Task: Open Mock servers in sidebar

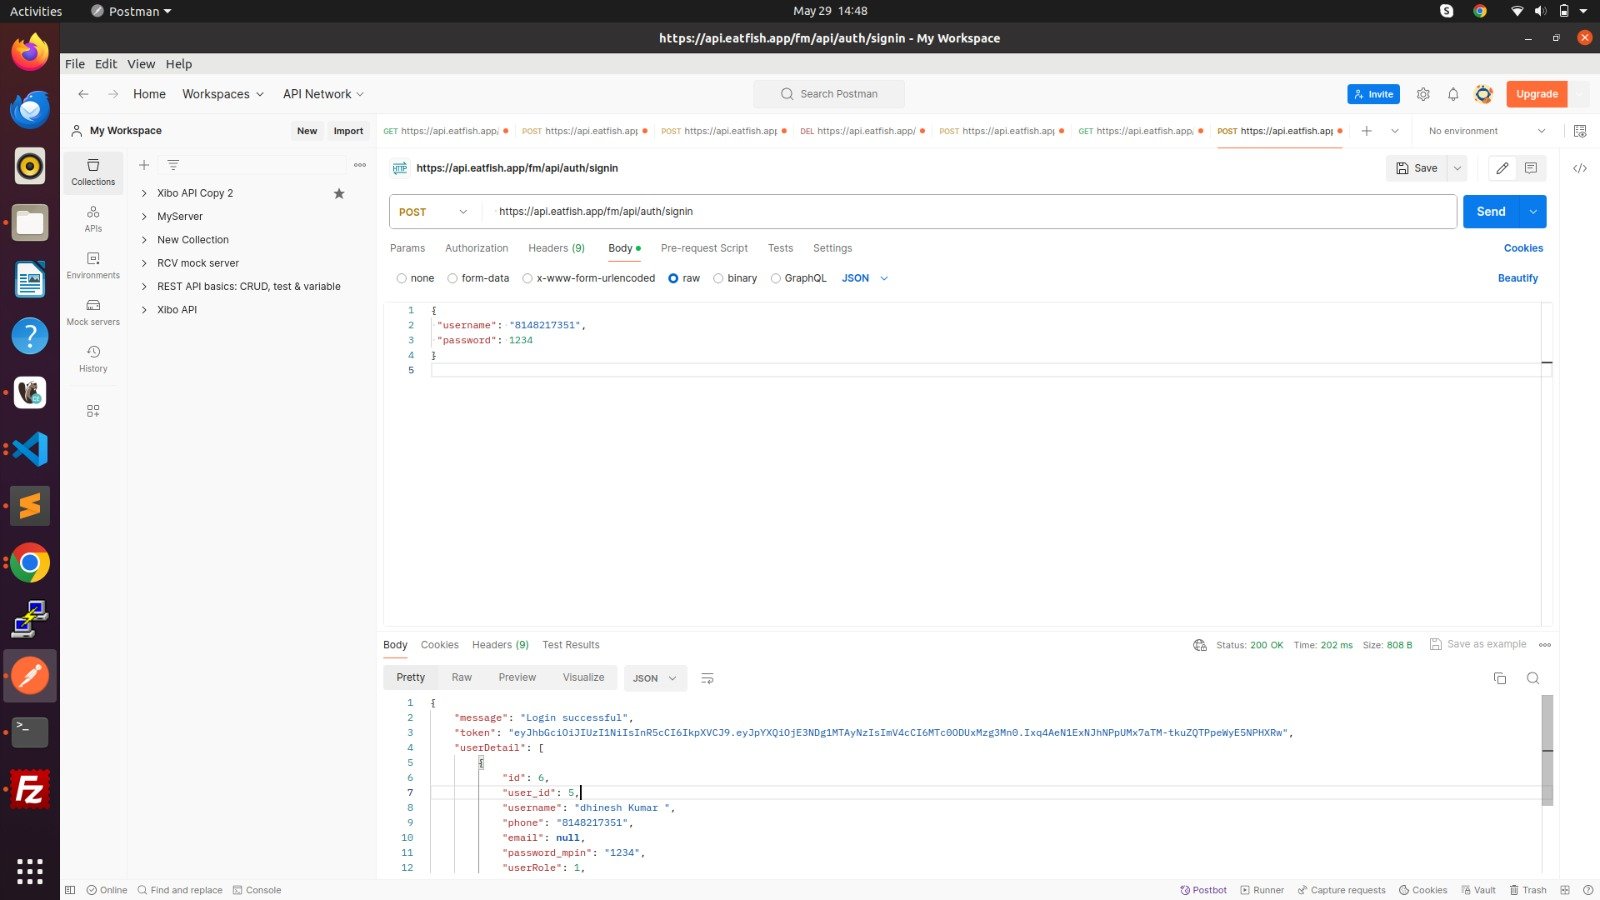Action: pos(93,311)
